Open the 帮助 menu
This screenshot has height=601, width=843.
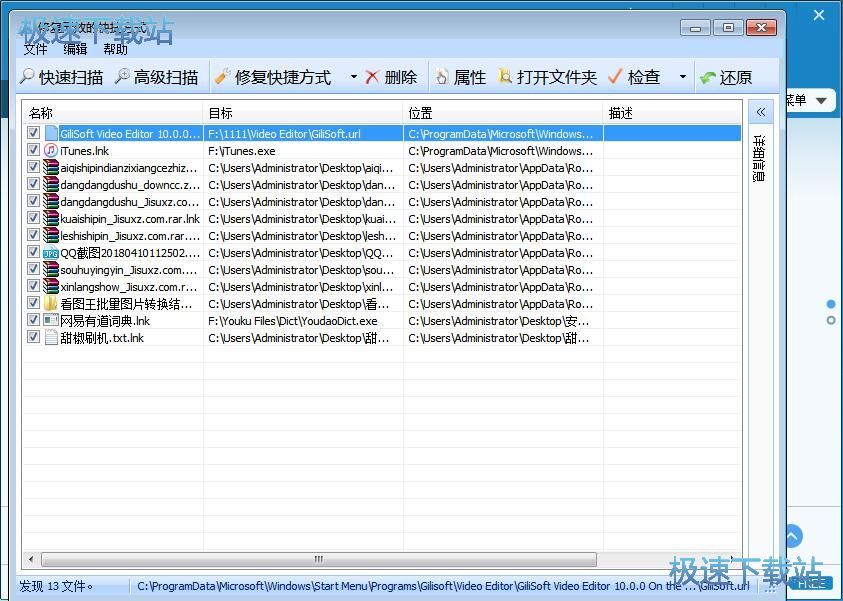click(x=115, y=49)
